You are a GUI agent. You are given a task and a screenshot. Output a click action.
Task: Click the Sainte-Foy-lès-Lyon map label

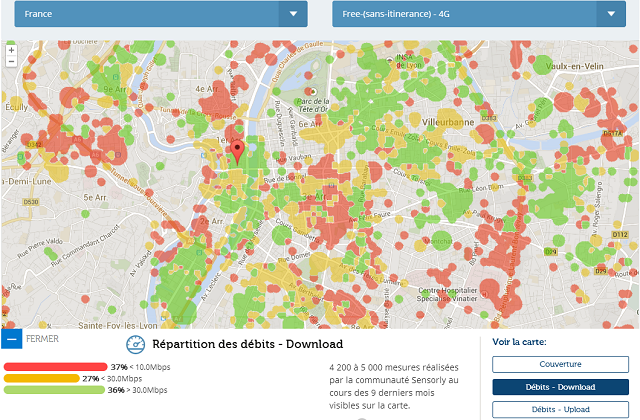tap(118, 325)
